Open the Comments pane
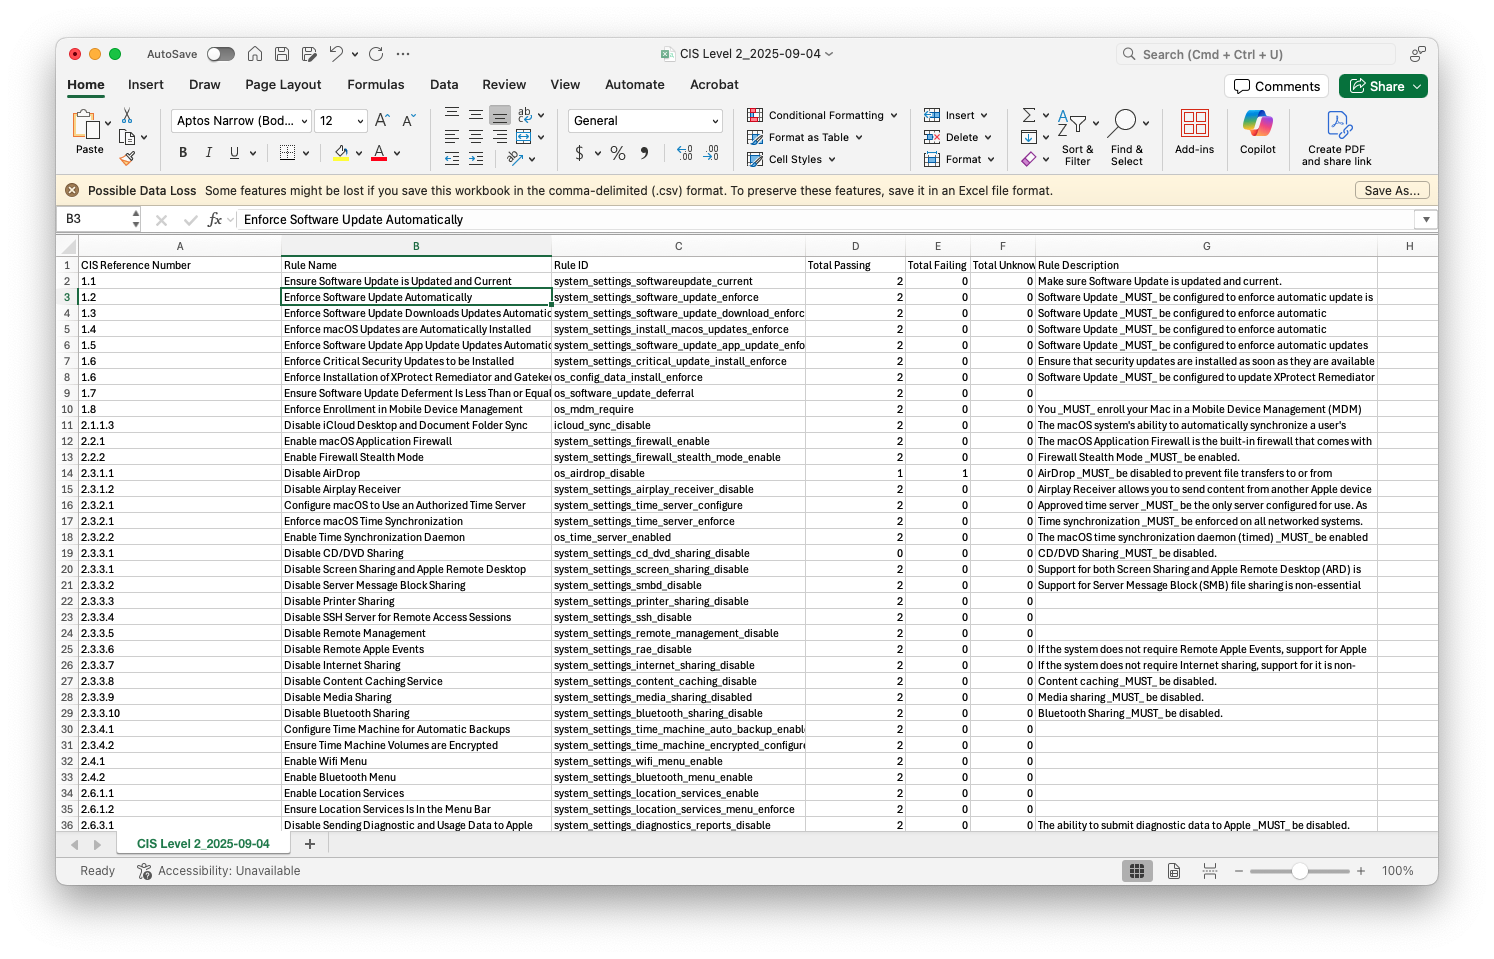Viewport: 1494px width, 959px height. [x=1277, y=86]
